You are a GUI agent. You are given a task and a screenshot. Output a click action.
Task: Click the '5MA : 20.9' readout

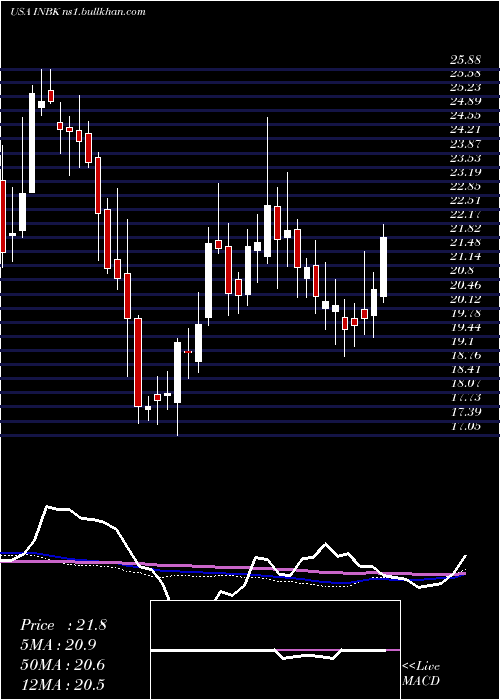(58, 645)
